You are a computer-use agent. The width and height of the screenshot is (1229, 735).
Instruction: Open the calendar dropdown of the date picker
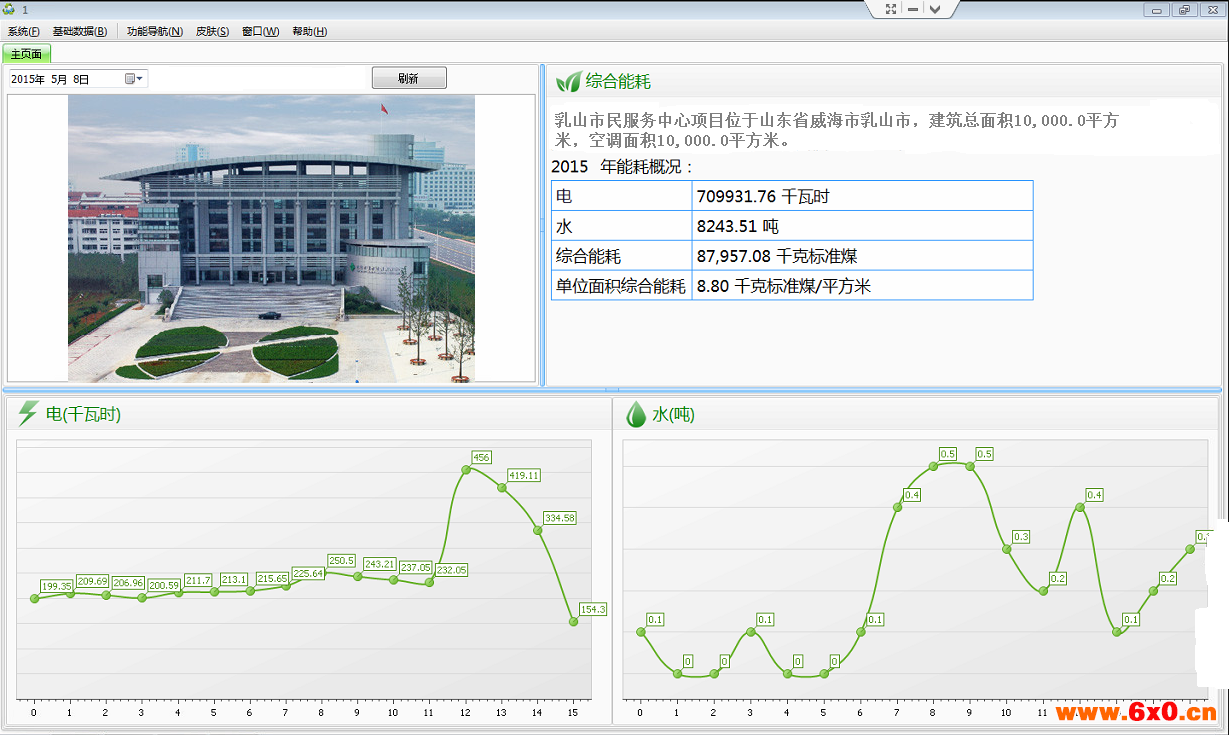[134, 78]
